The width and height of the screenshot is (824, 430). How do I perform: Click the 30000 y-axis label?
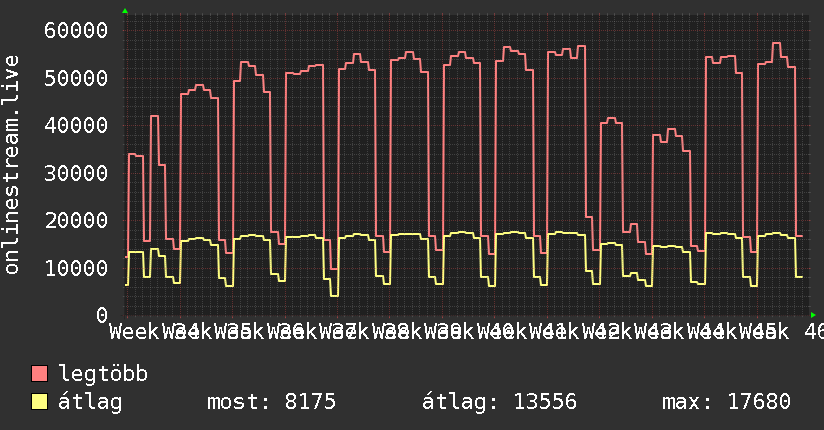click(x=76, y=173)
